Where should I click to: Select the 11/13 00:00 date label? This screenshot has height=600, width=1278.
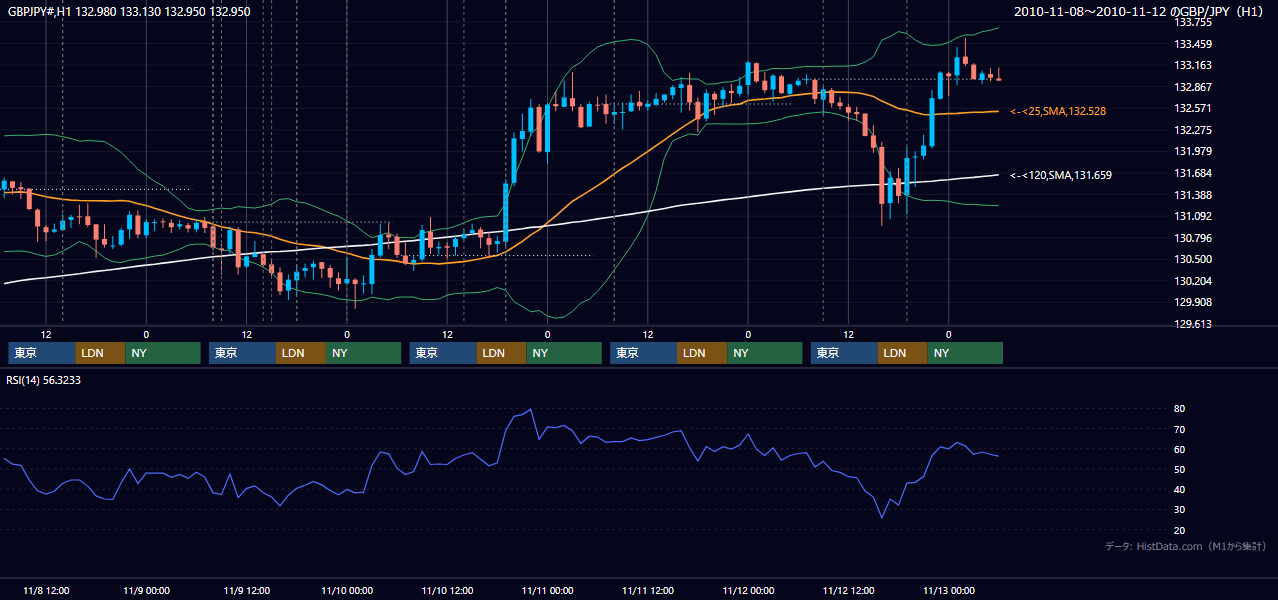click(x=949, y=590)
